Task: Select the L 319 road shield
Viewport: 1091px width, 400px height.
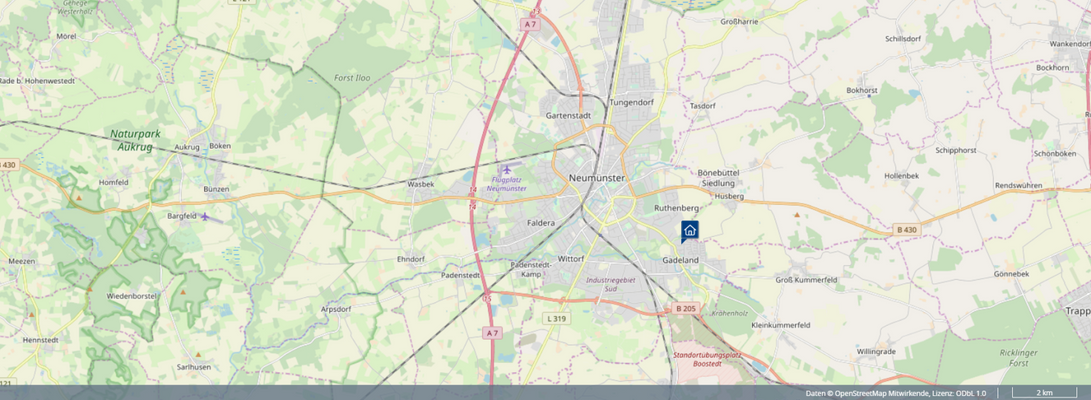Action: click(x=557, y=318)
